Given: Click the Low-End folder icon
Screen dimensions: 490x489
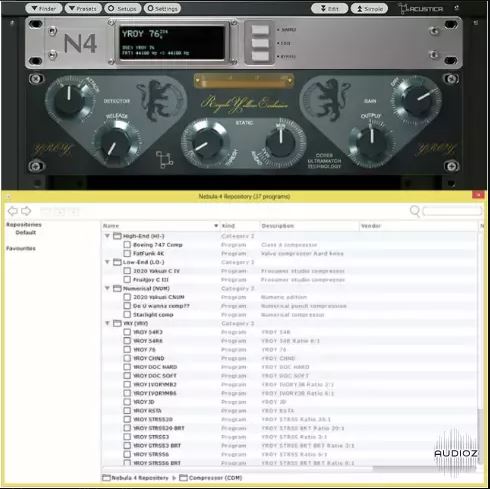Looking at the screenshot, I should click(117, 262).
